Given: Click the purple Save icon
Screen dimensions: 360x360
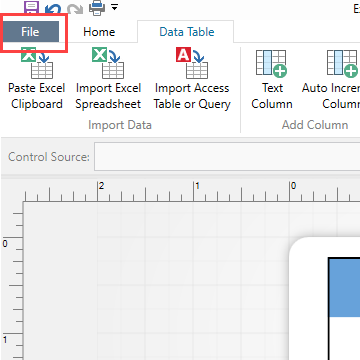Looking at the screenshot, I should tap(31, 7).
